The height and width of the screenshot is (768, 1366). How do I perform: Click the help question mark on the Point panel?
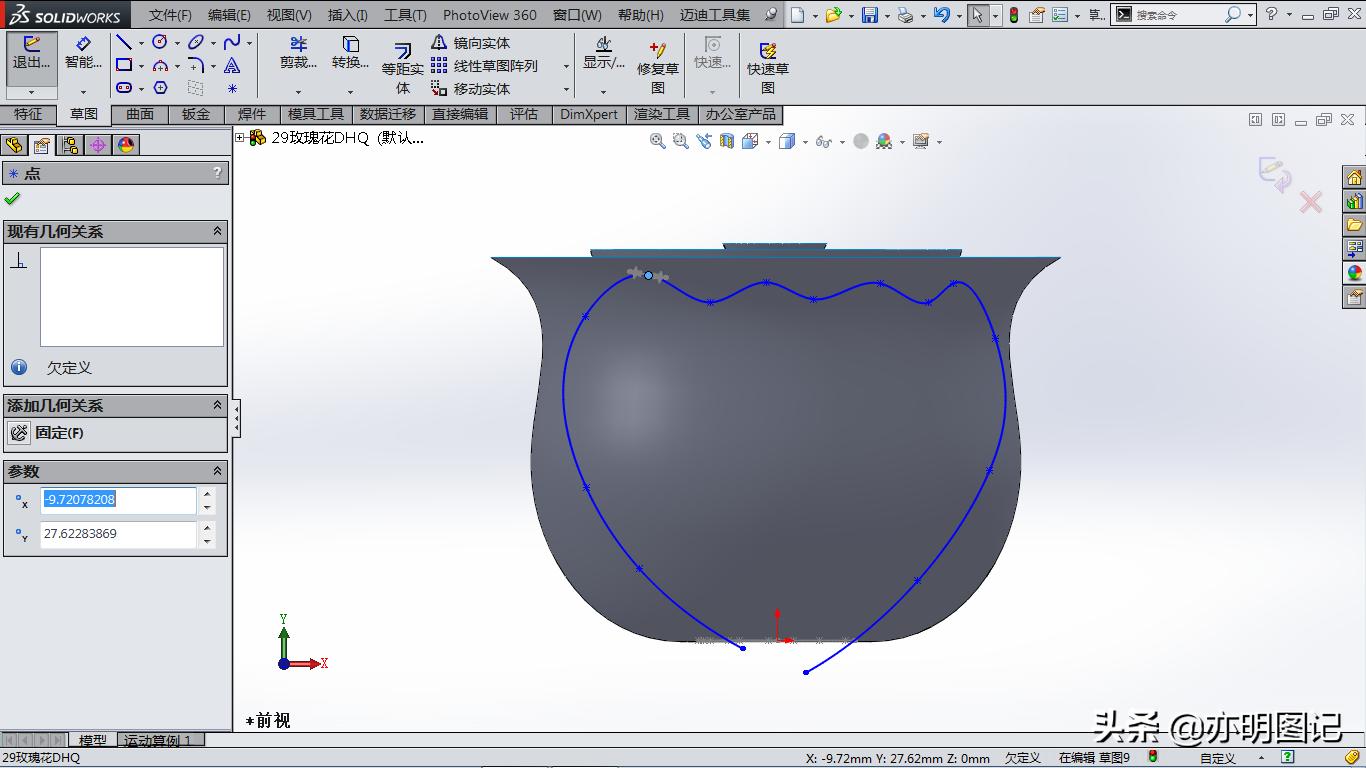217,172
